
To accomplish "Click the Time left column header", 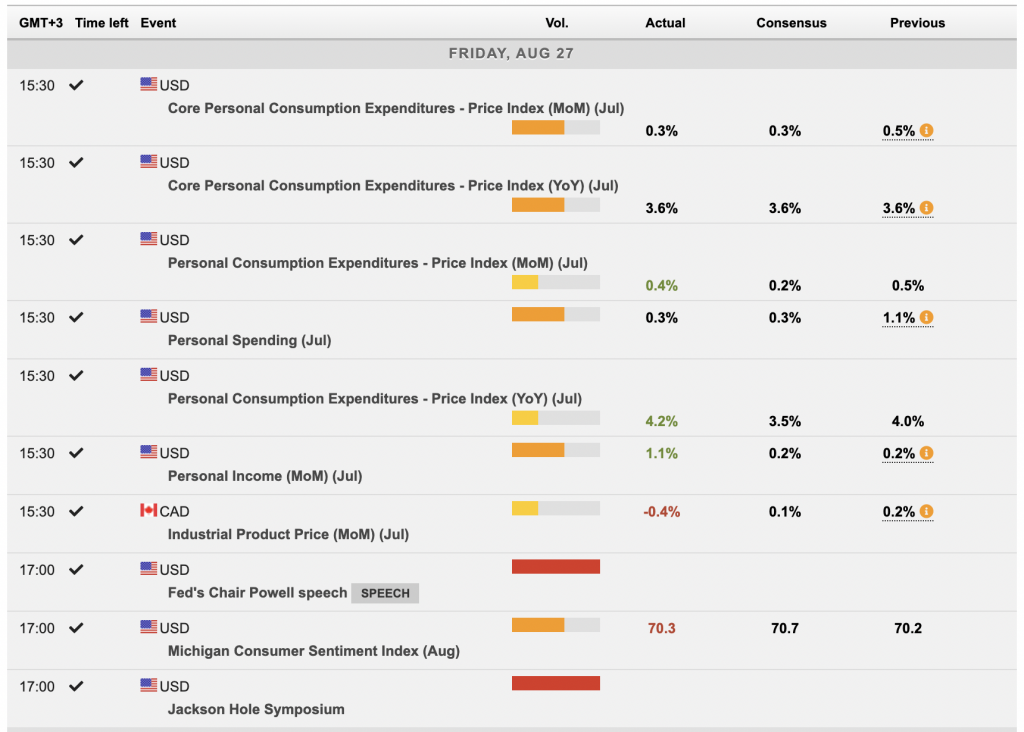I will (x=102, y=23).
